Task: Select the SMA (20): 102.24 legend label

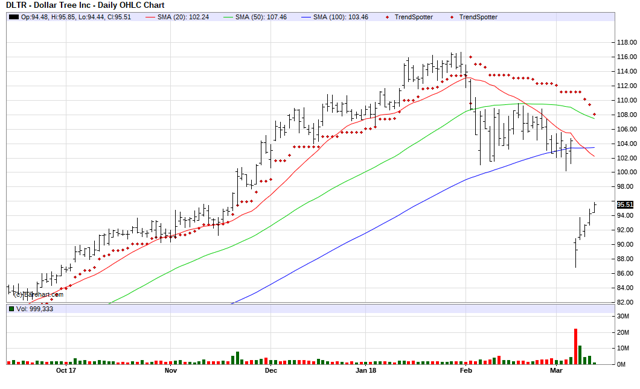Action: point(183,17)
